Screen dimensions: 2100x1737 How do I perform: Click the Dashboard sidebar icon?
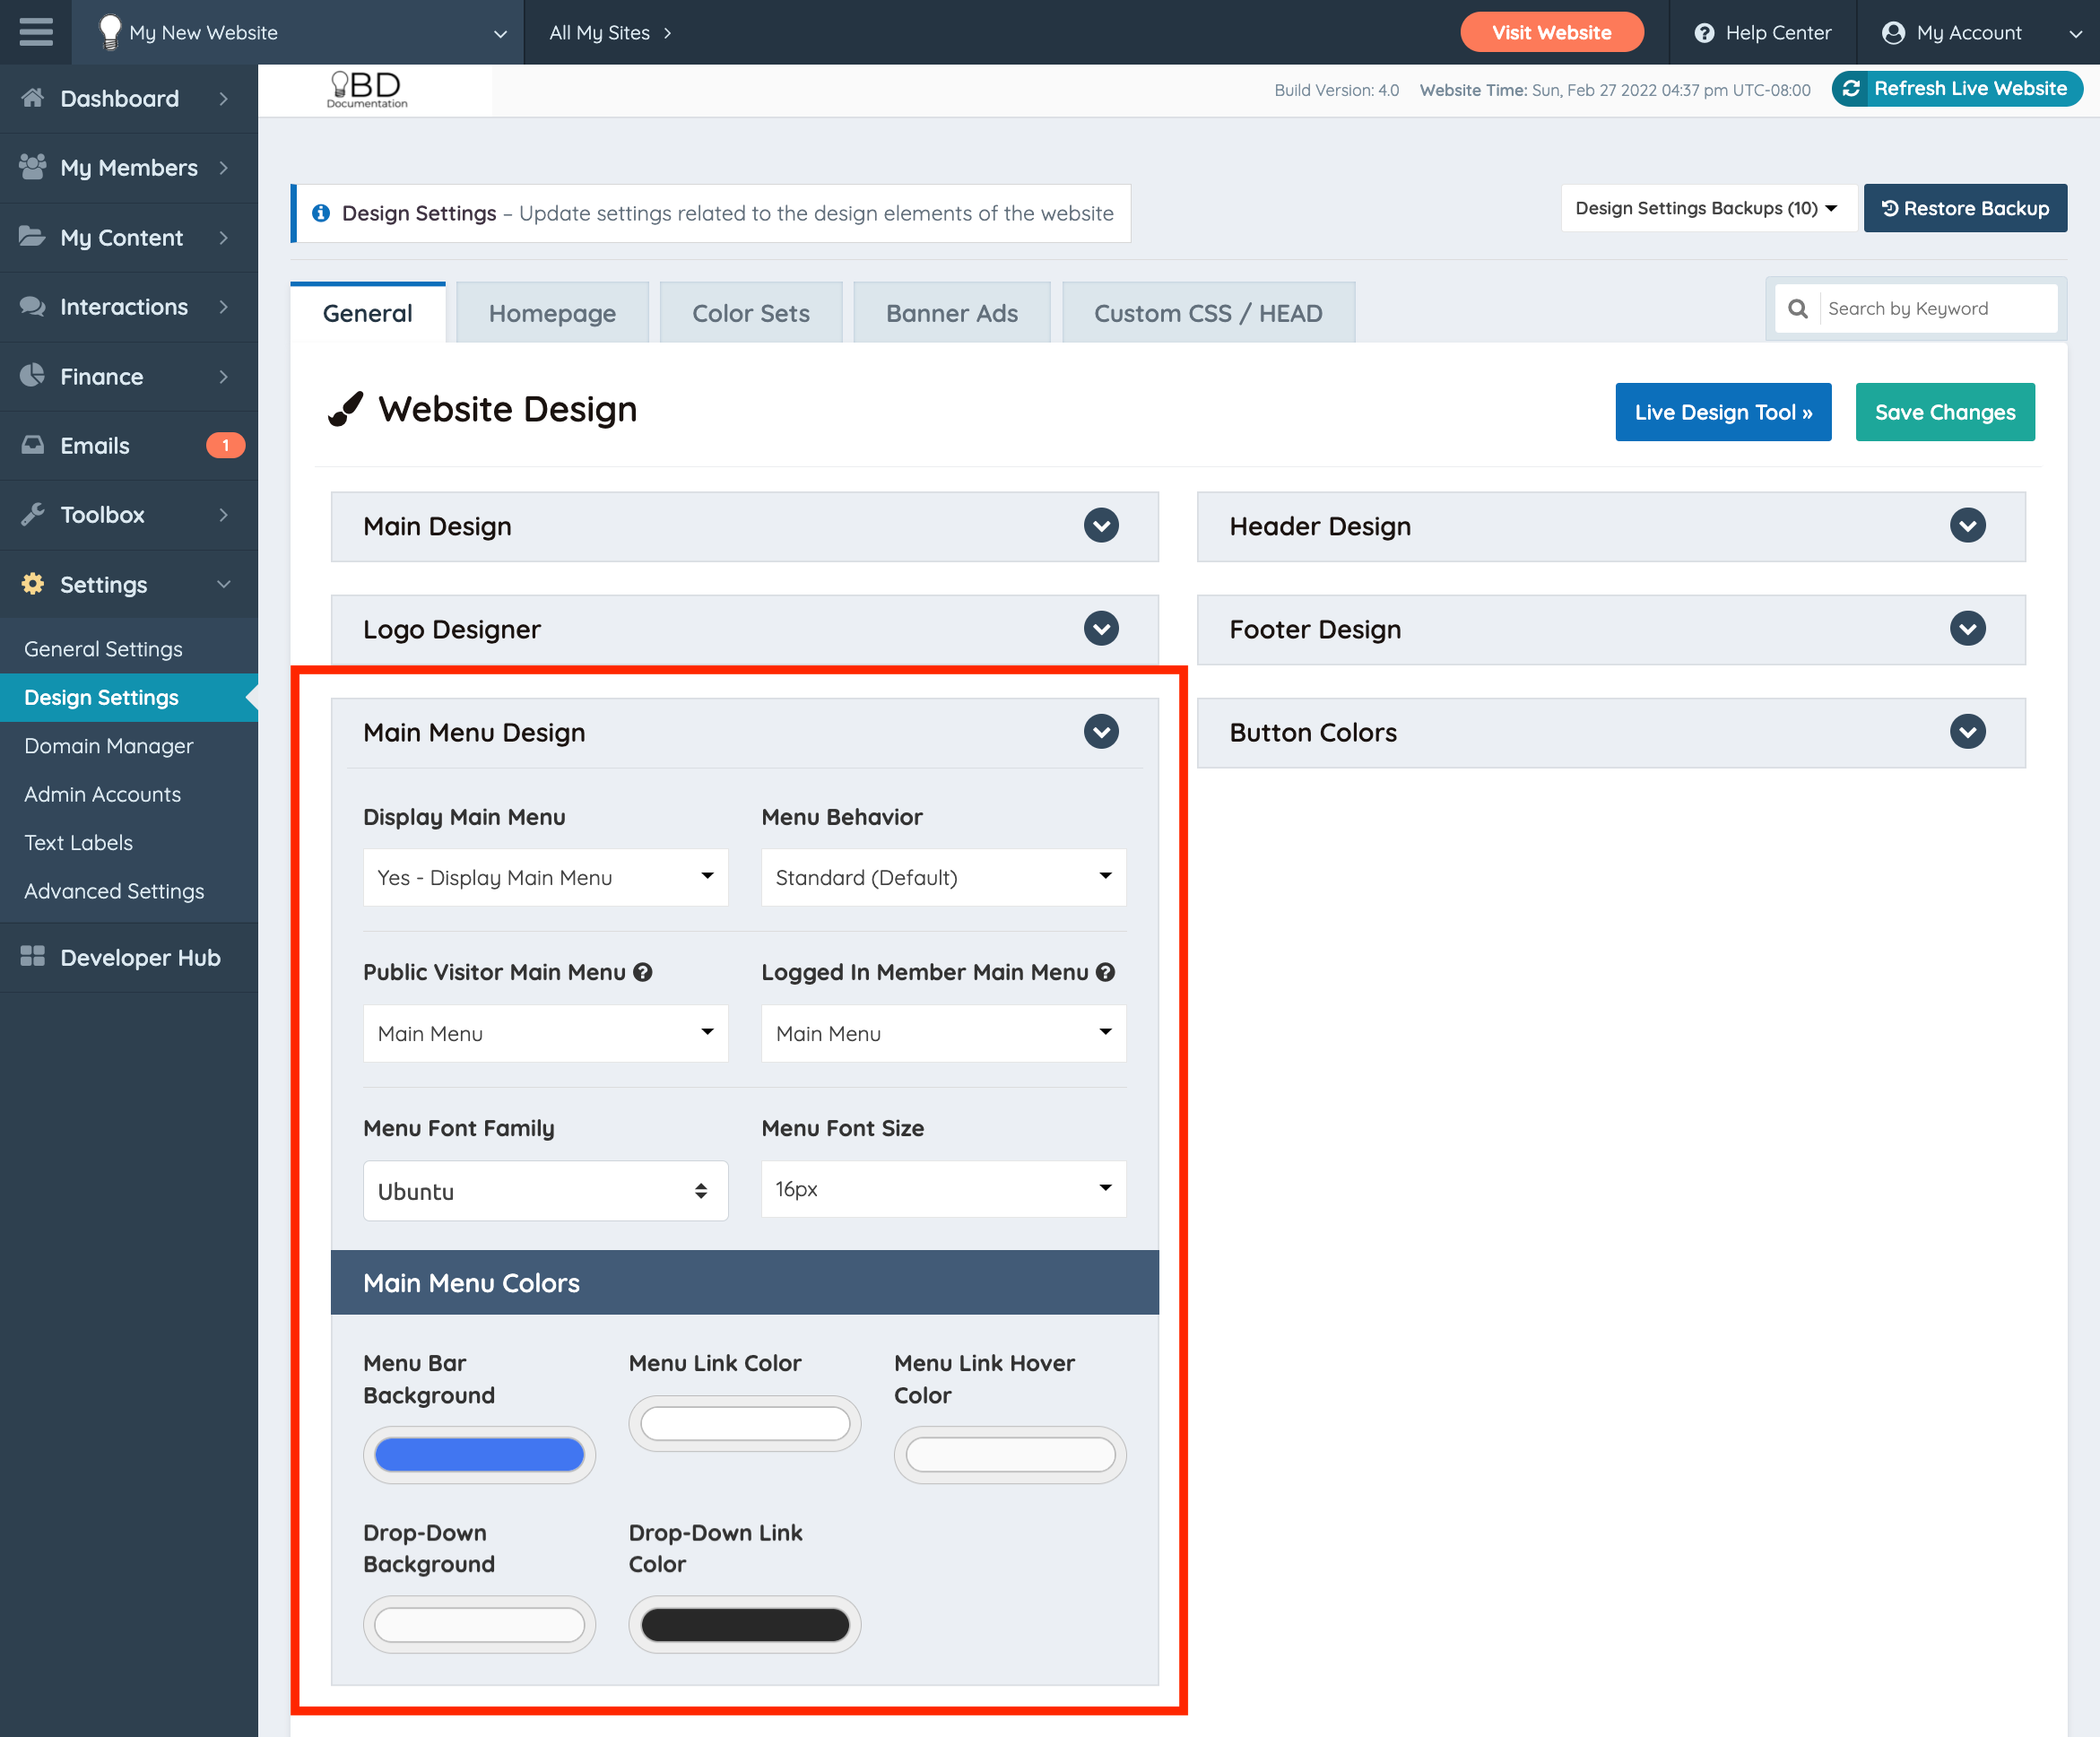(33, 98)
